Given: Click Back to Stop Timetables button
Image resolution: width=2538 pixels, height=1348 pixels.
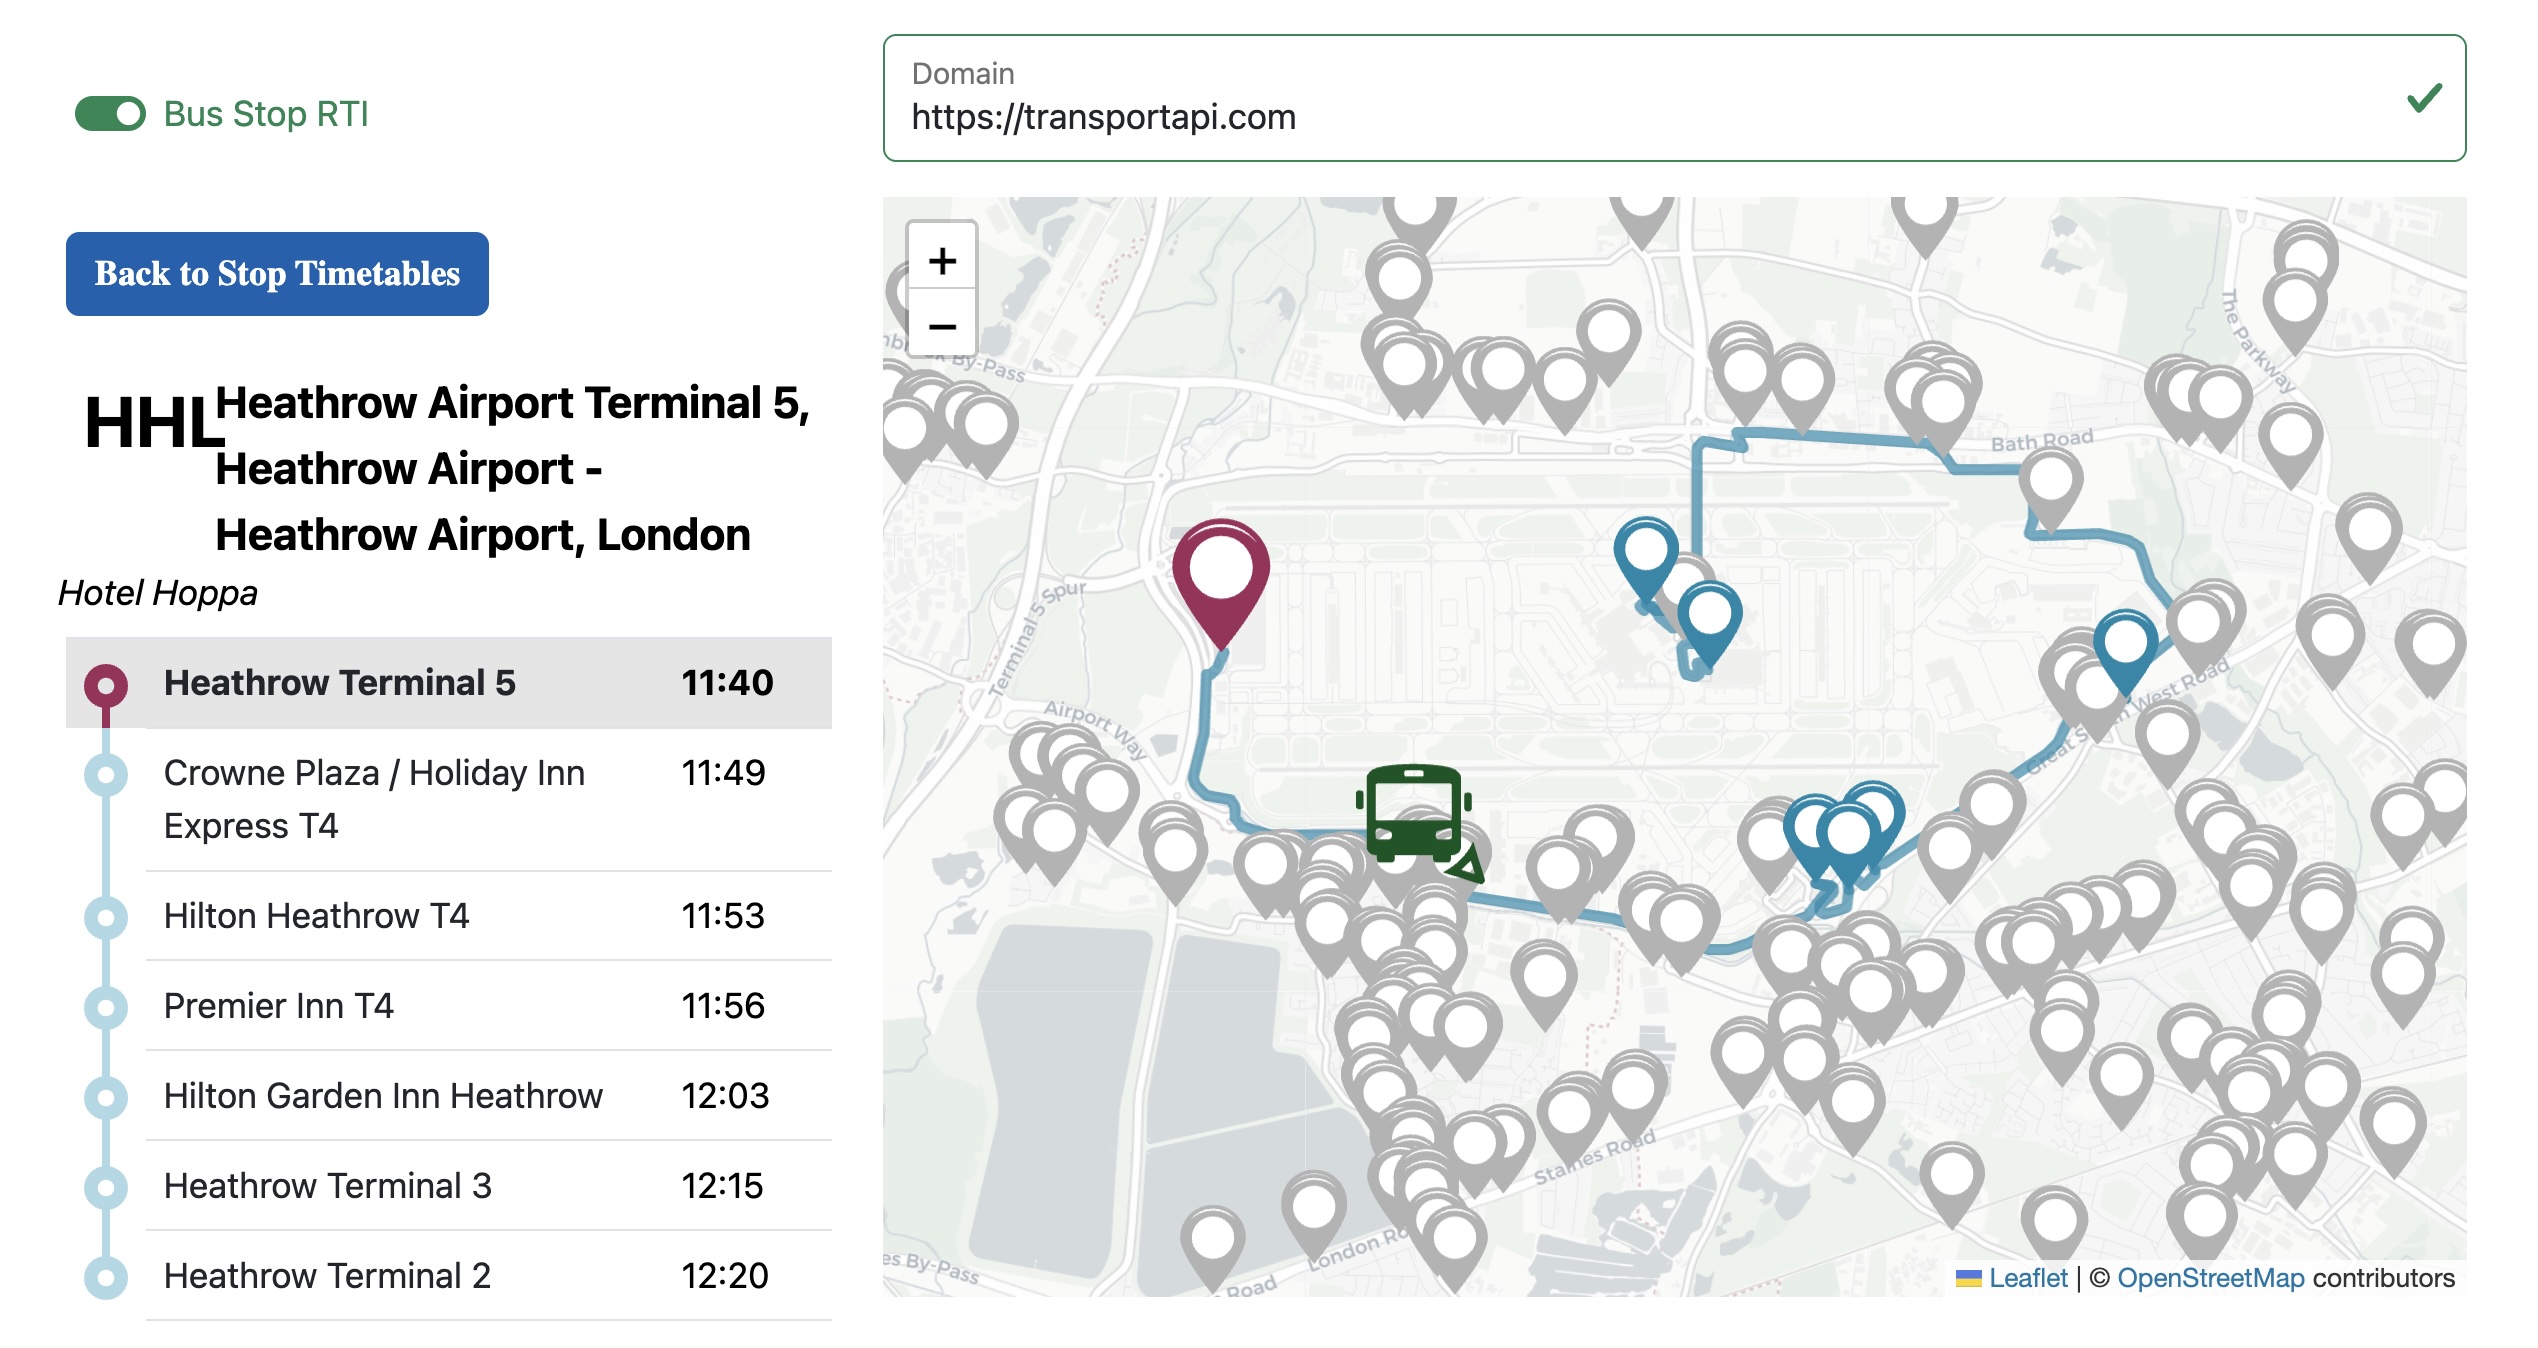Looking at the screenshot, I should [277, 274].
